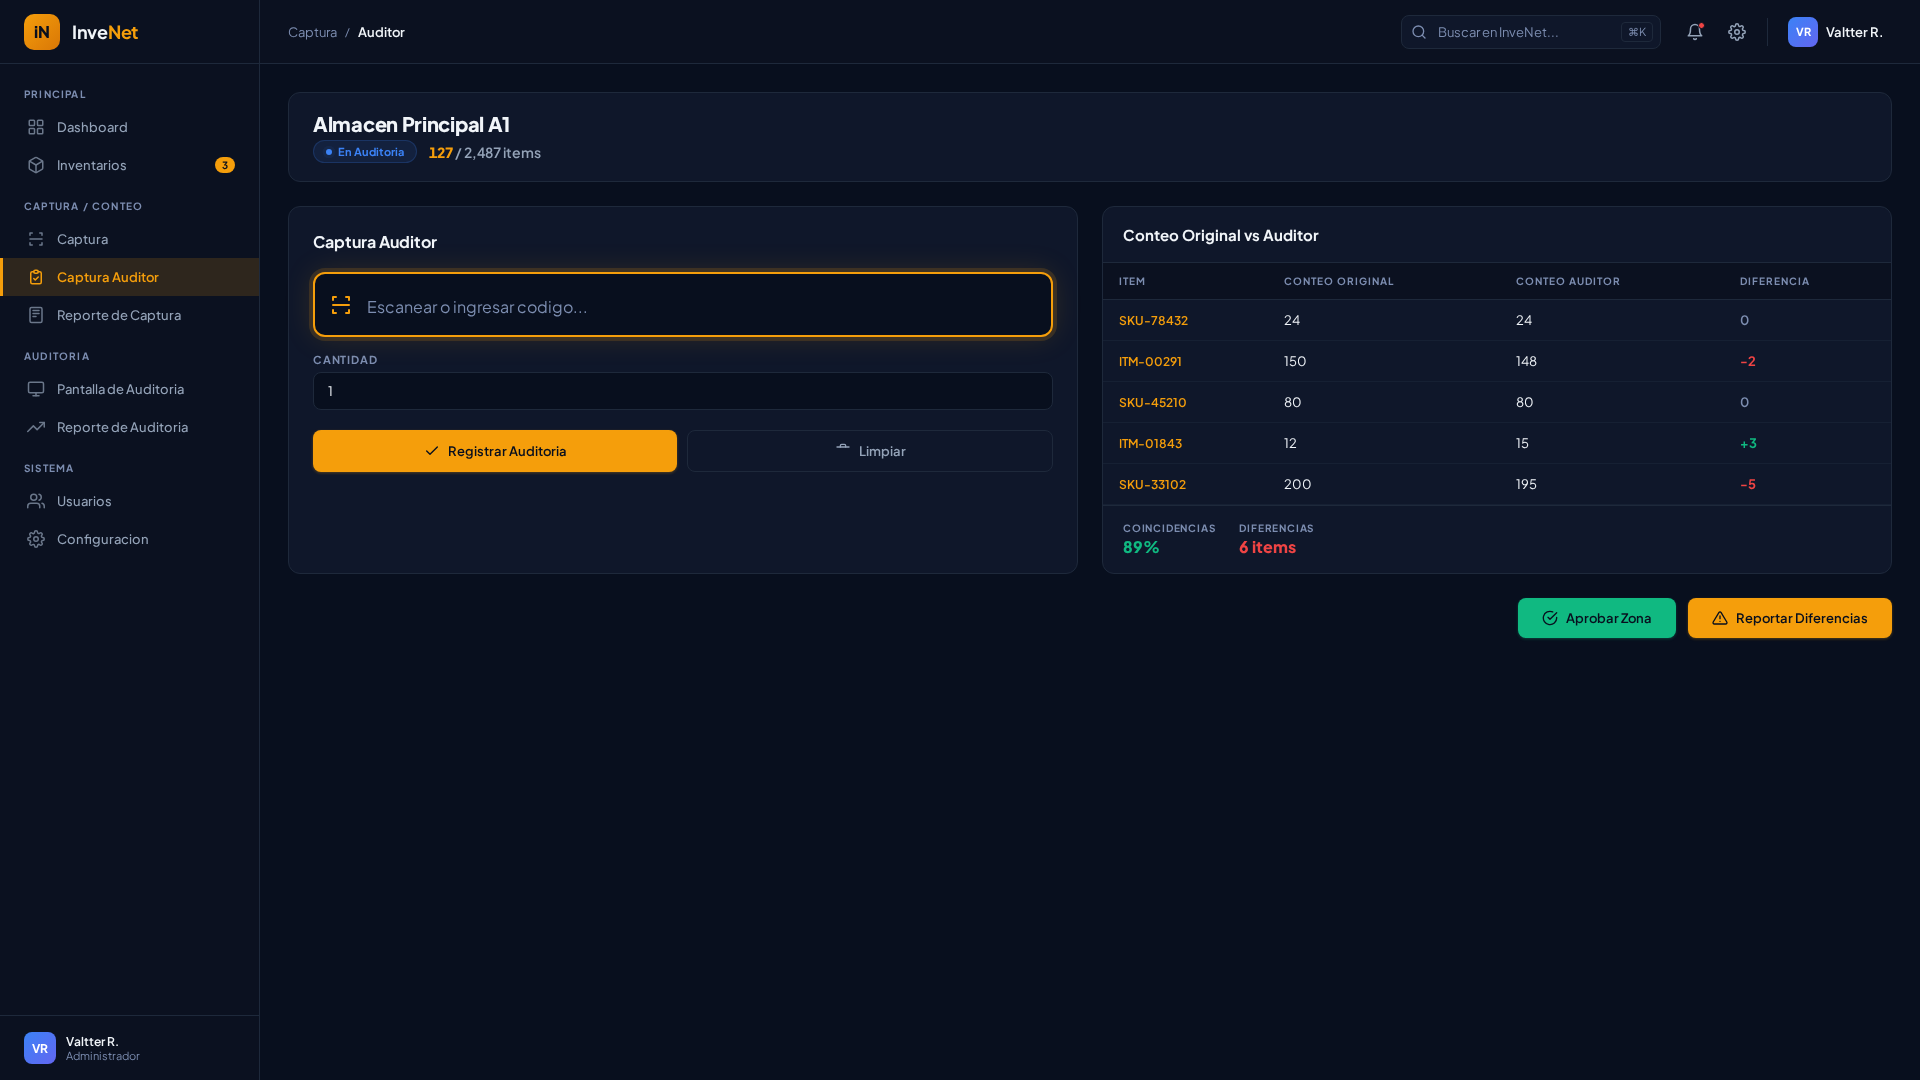Click the Limpiar button
Screen dimensions: 1920x1080
[869, 451]
